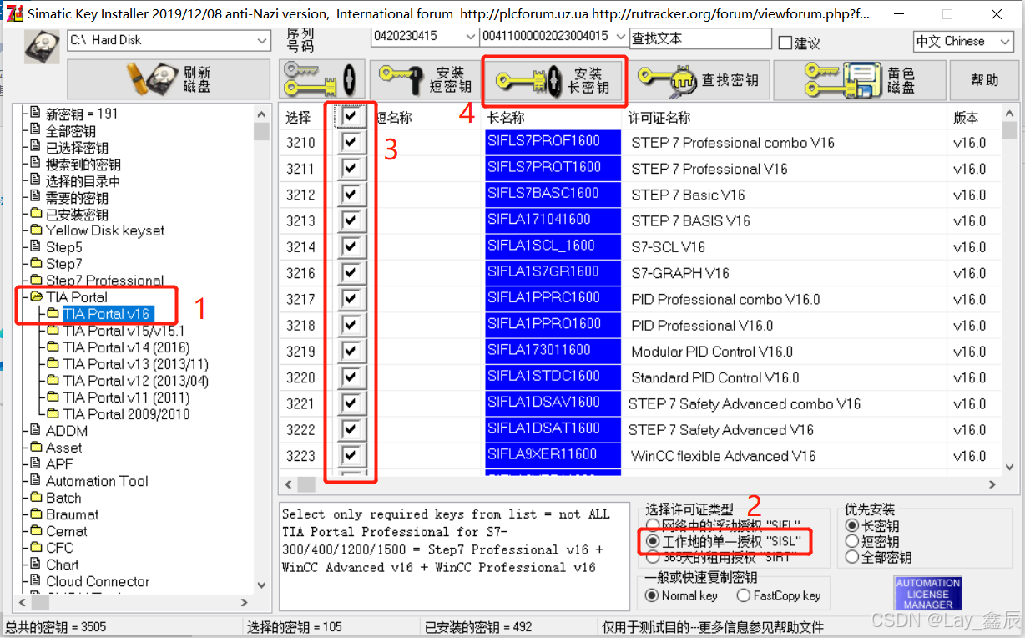Select TIA Portal v14 (2016) folder

pyautogui.click(x=126, y=347)
